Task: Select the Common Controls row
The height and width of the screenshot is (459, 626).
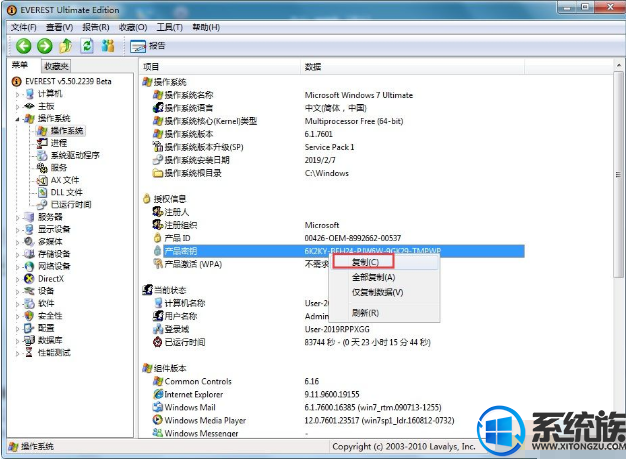Action: pos(338,381)
